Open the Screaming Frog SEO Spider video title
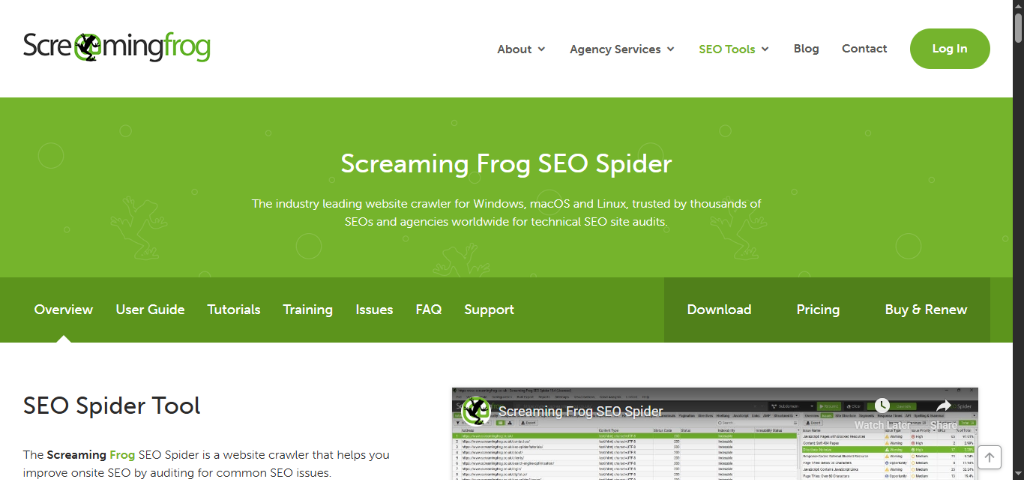 click(x=581, y=411)
